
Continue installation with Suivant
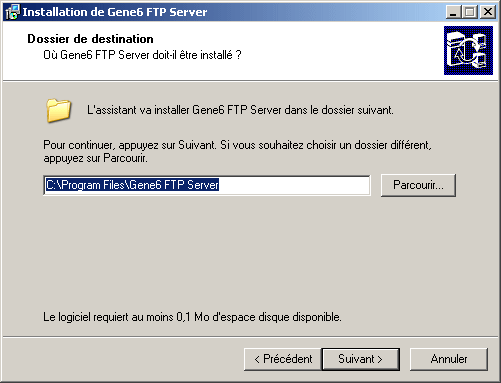[361, 359]
